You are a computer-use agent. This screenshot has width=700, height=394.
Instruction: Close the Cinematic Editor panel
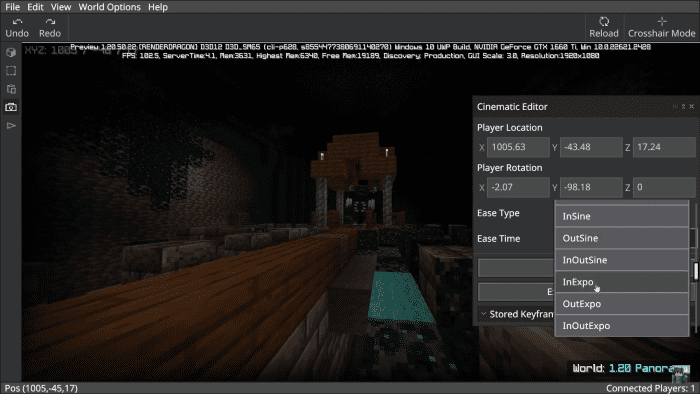coord(692,106)
